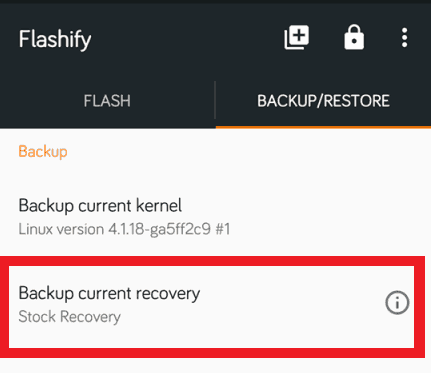Click the Flashify app title

click(x=55, y=40)
